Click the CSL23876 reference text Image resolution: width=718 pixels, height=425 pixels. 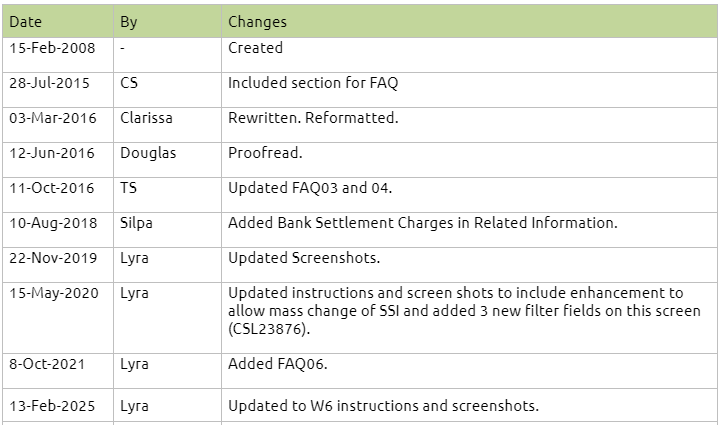269,329
